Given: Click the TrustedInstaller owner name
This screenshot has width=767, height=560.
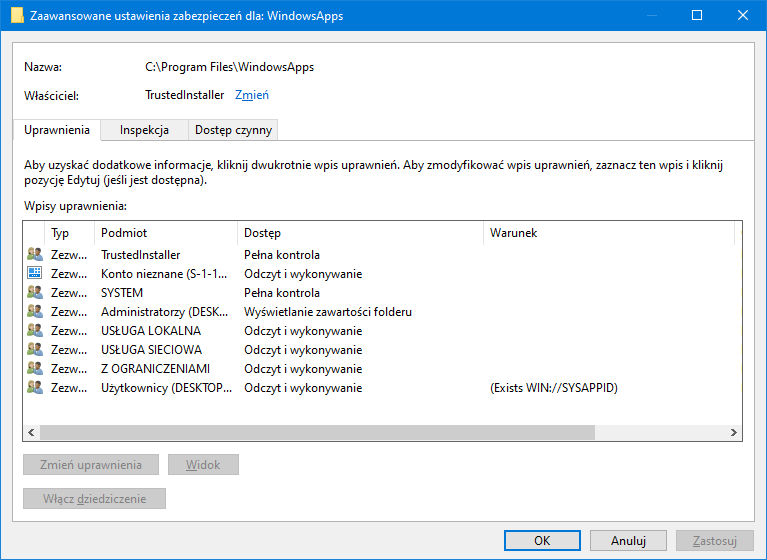Looking at the screenshot, I should click(184, 95).
